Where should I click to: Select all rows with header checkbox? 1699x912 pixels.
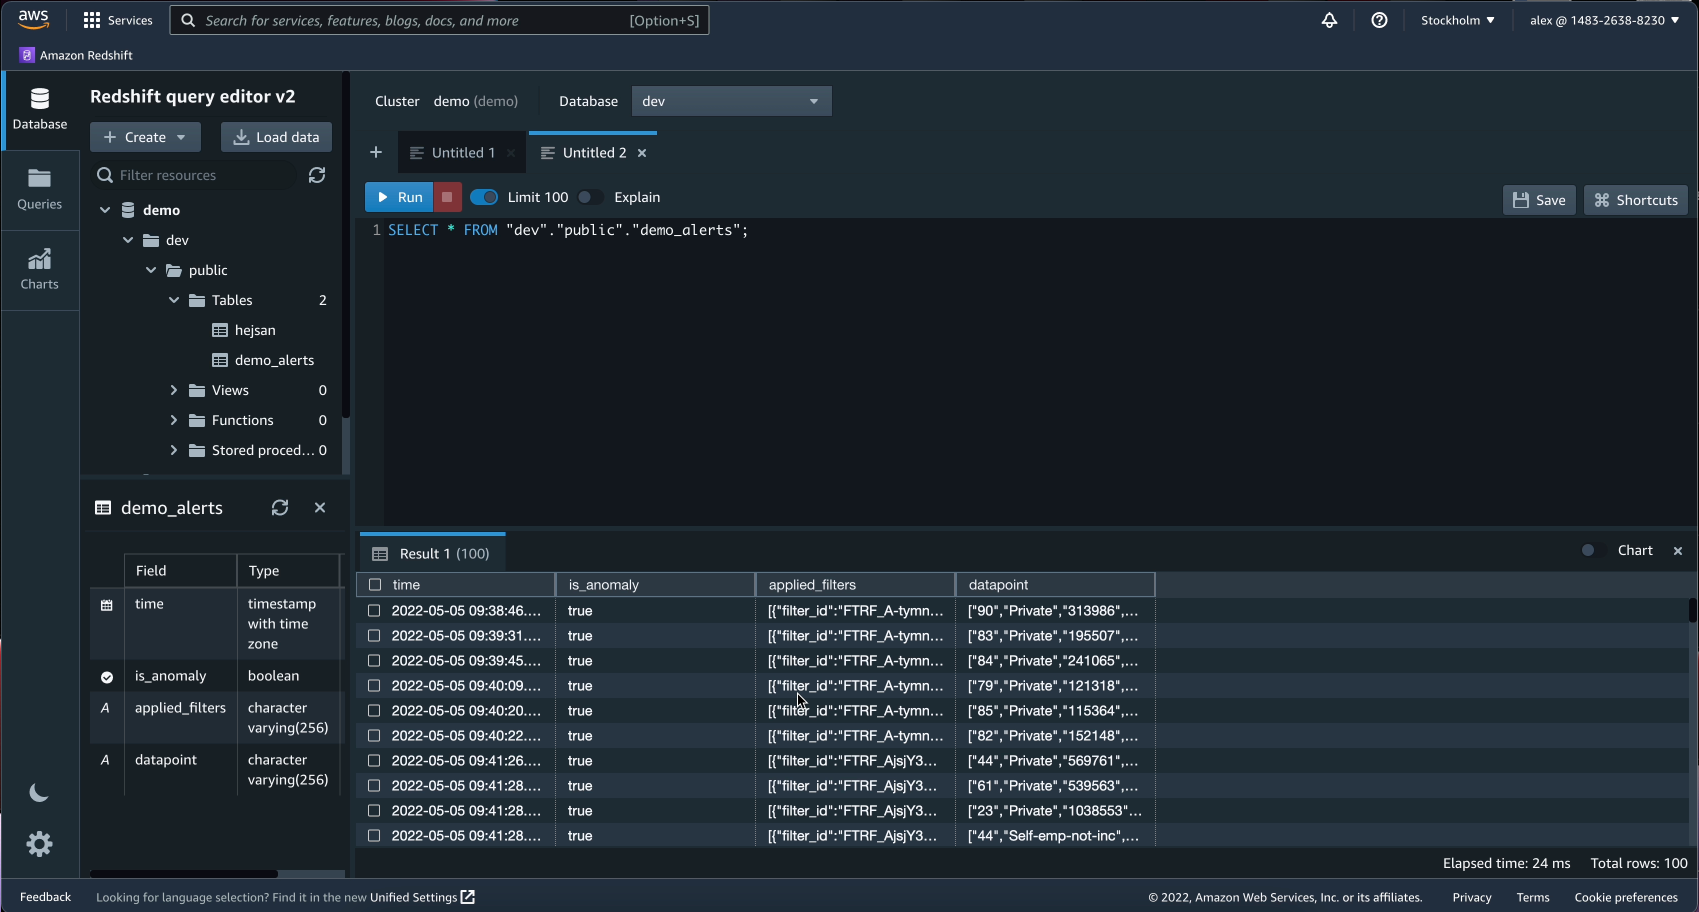point(375,585)
